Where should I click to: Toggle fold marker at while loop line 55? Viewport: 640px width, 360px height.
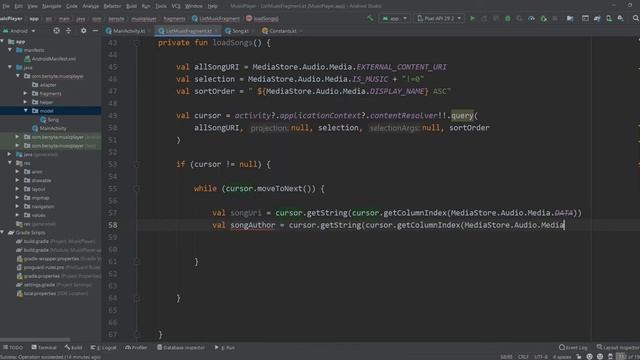pos(137,189)
